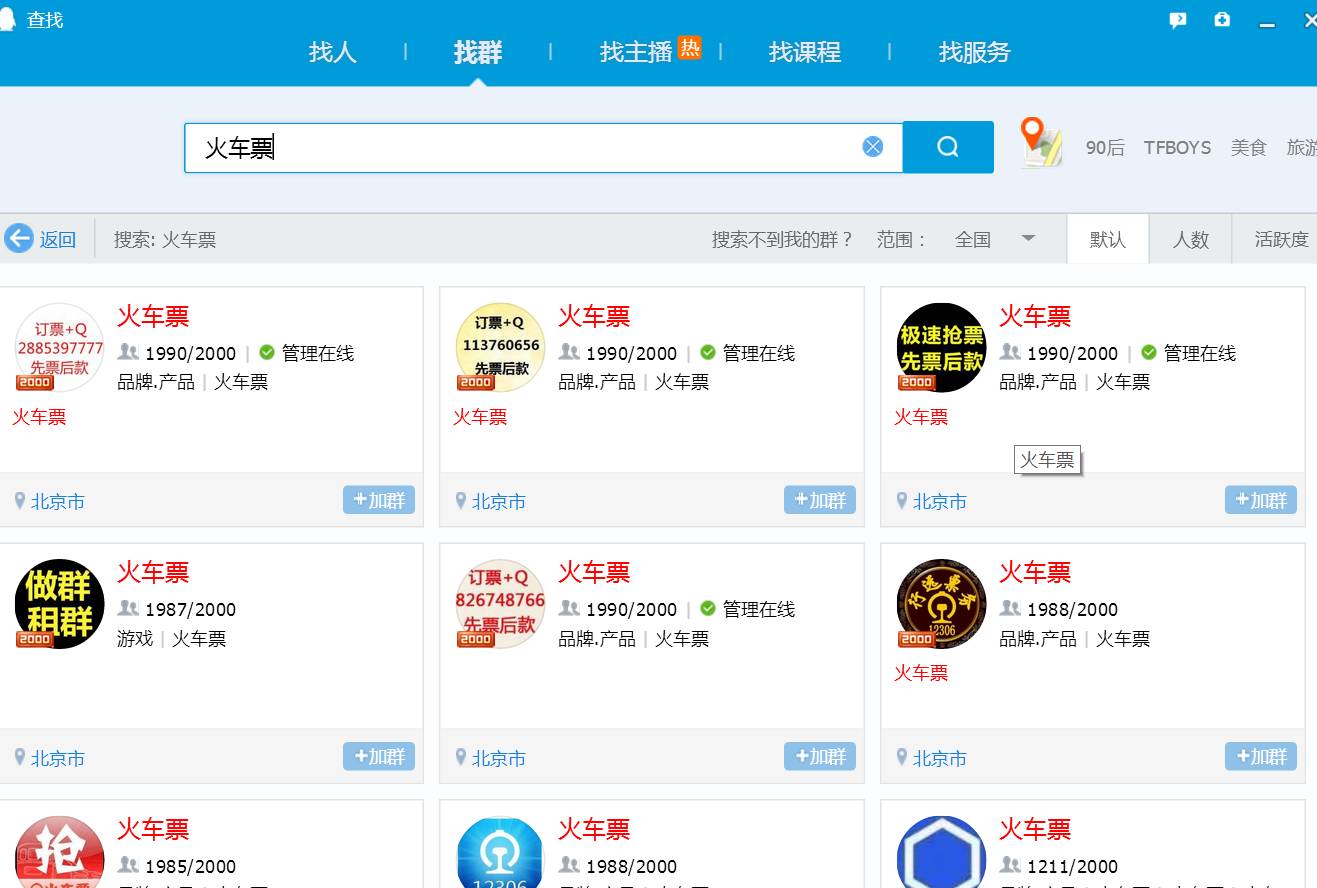Open the blue 12306 group avatar
Image resolution: width=1317 pixels, height=888 pixels.
coord(501,852)
